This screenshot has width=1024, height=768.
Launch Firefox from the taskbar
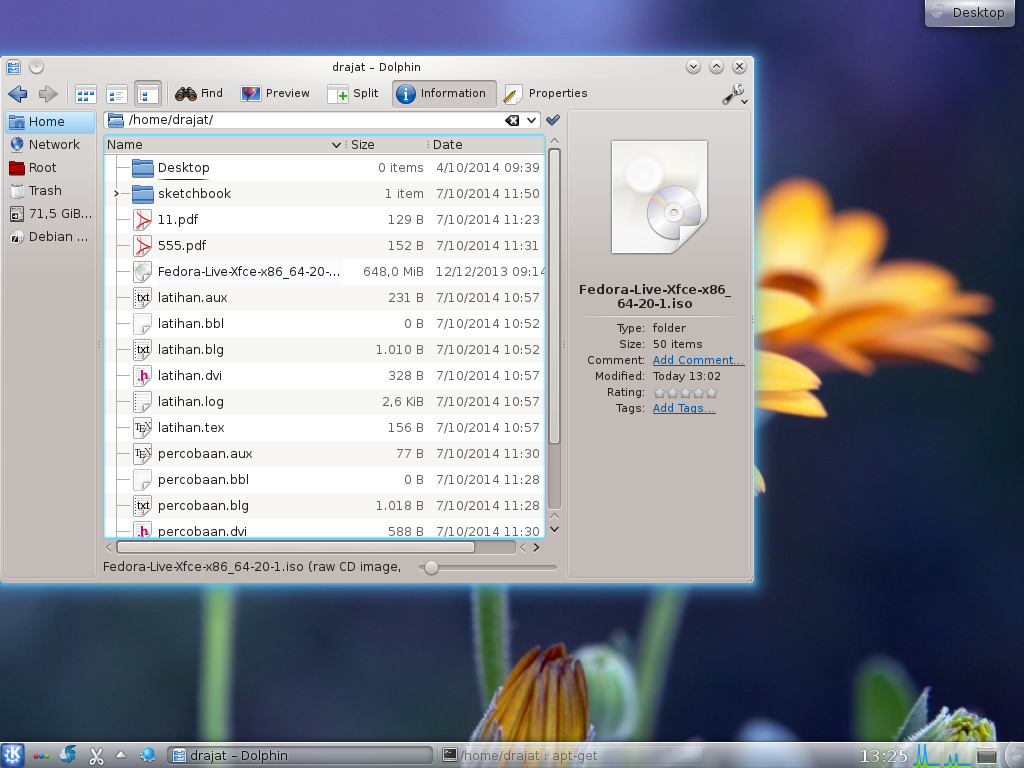[x=68, y=755]
